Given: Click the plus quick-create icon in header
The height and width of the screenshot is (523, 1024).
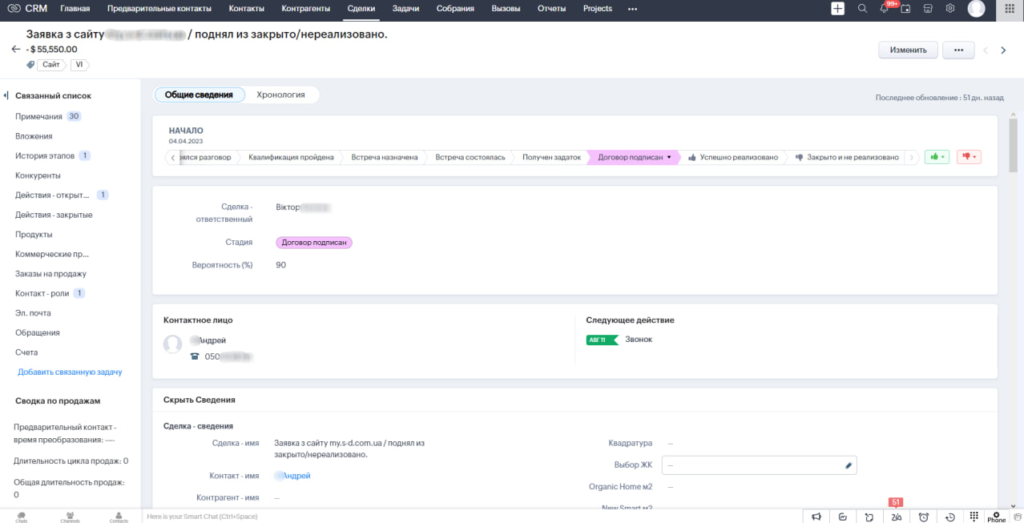Looking at the screenshot, I should (x=837, y=8).
